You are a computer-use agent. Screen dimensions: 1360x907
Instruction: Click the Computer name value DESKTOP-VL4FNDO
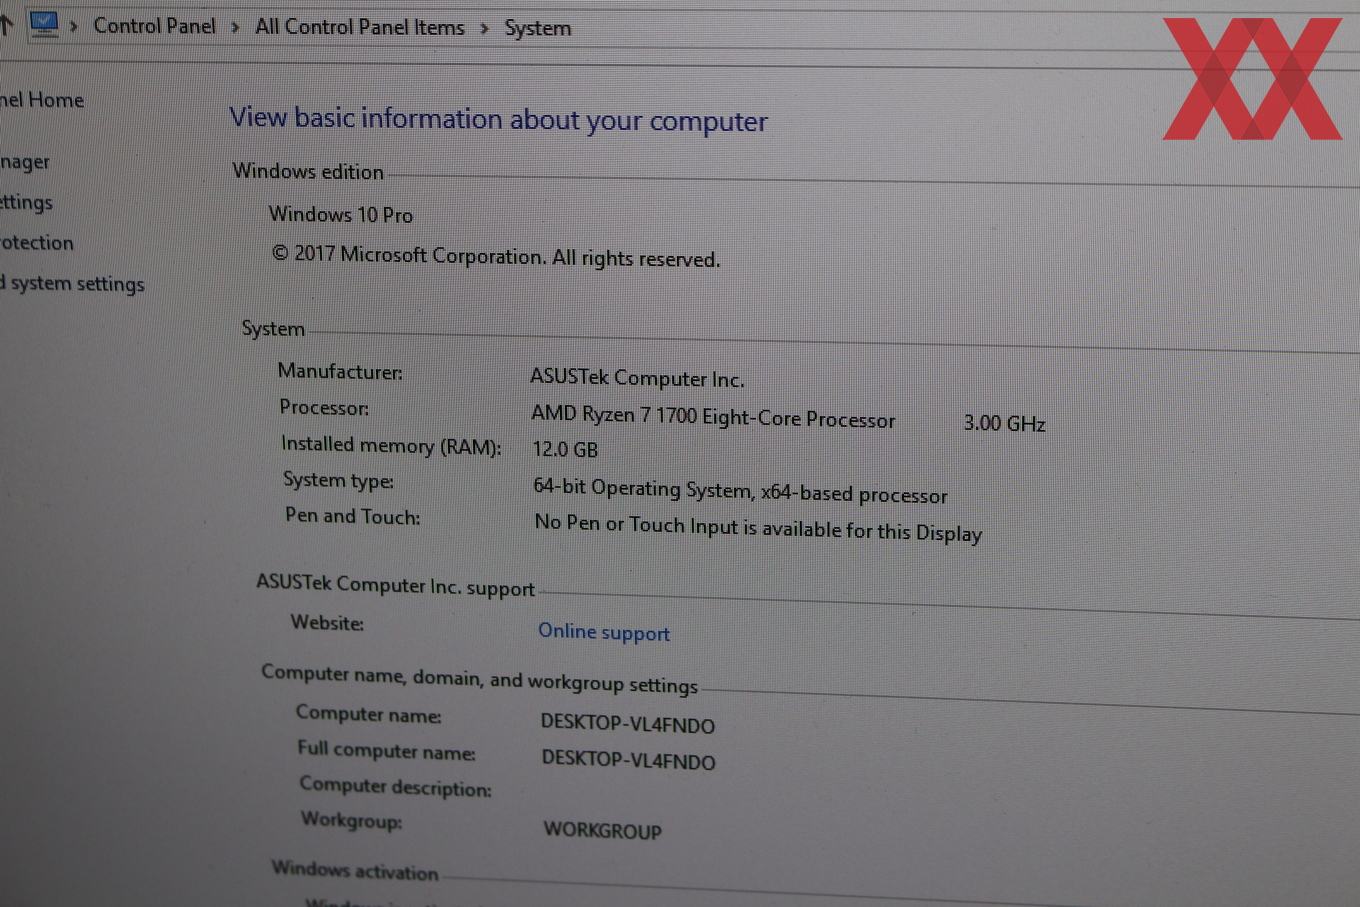click(x=628, y=723)
